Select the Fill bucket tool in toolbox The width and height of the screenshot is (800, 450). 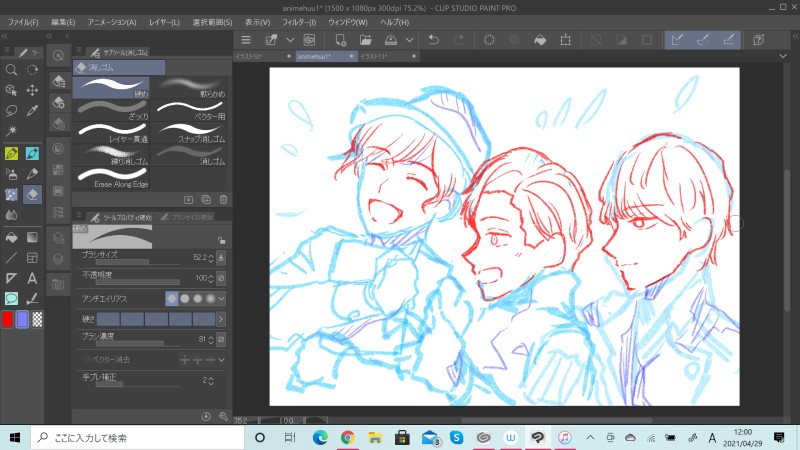click(x=11, y=237)
